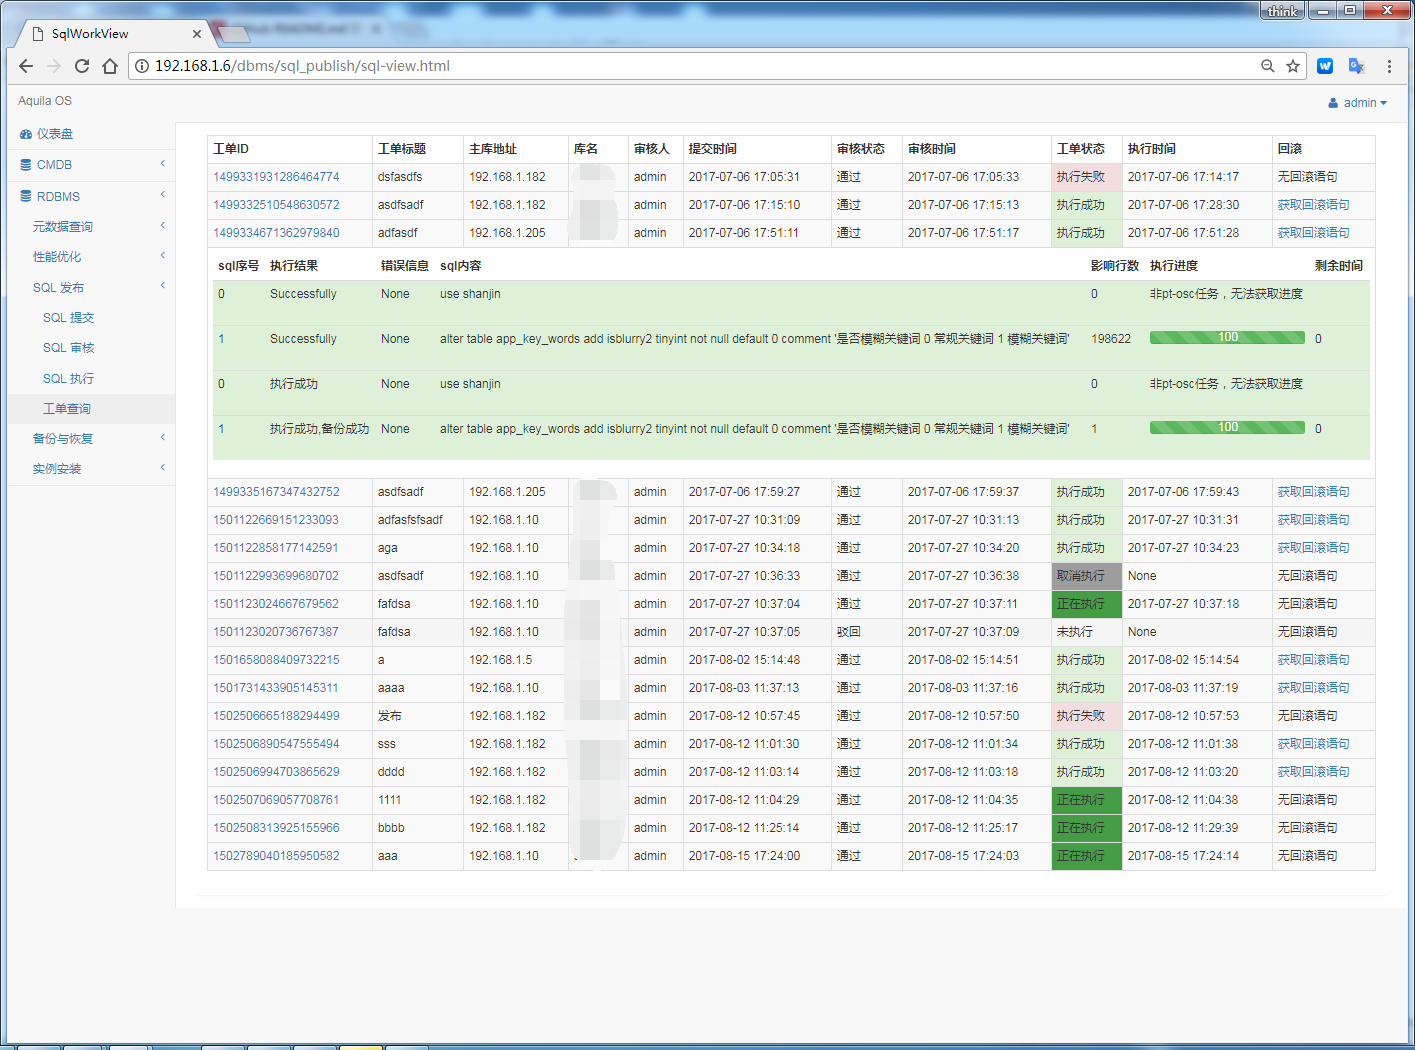Open work order 1499334671362979840

[276, 233]
